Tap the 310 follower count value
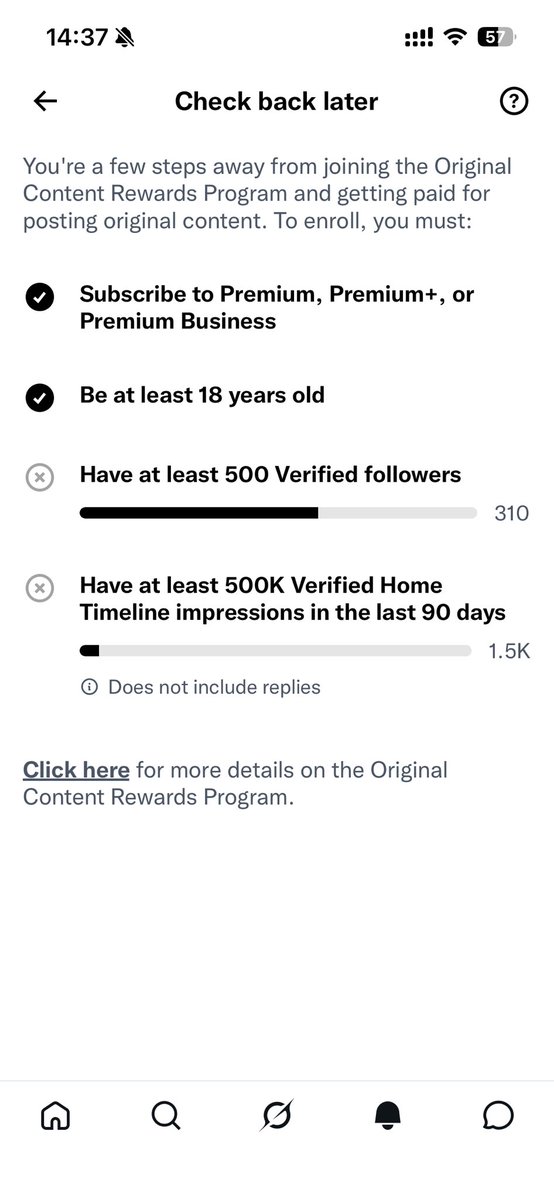 (x=511, y=513)
